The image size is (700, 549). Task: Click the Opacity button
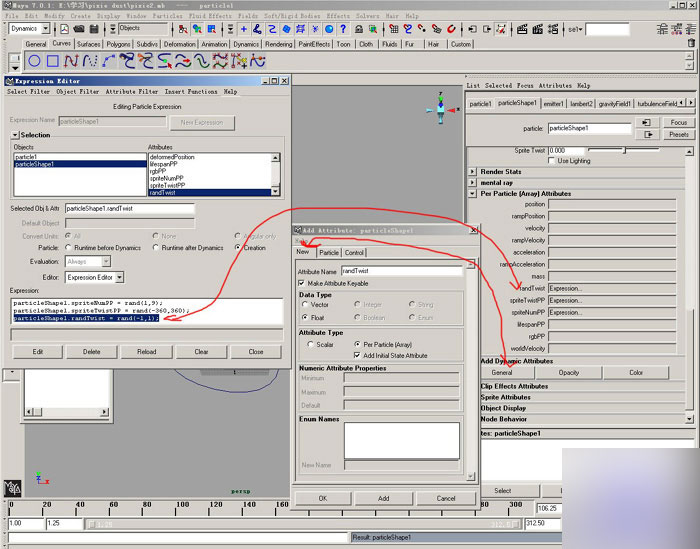[569, 372]
